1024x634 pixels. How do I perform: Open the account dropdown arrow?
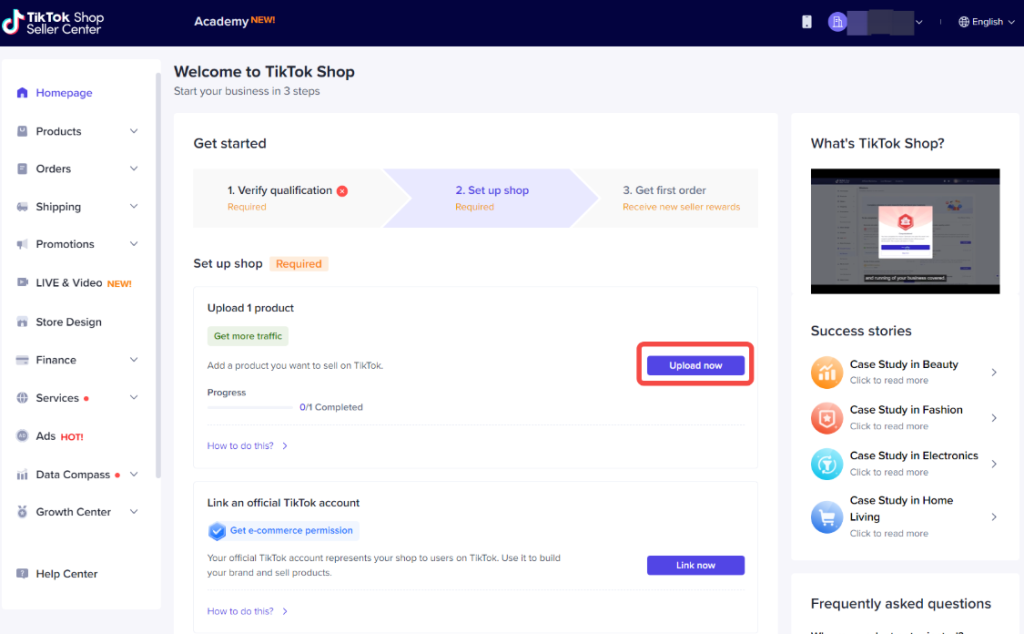[x=919, y=22]
